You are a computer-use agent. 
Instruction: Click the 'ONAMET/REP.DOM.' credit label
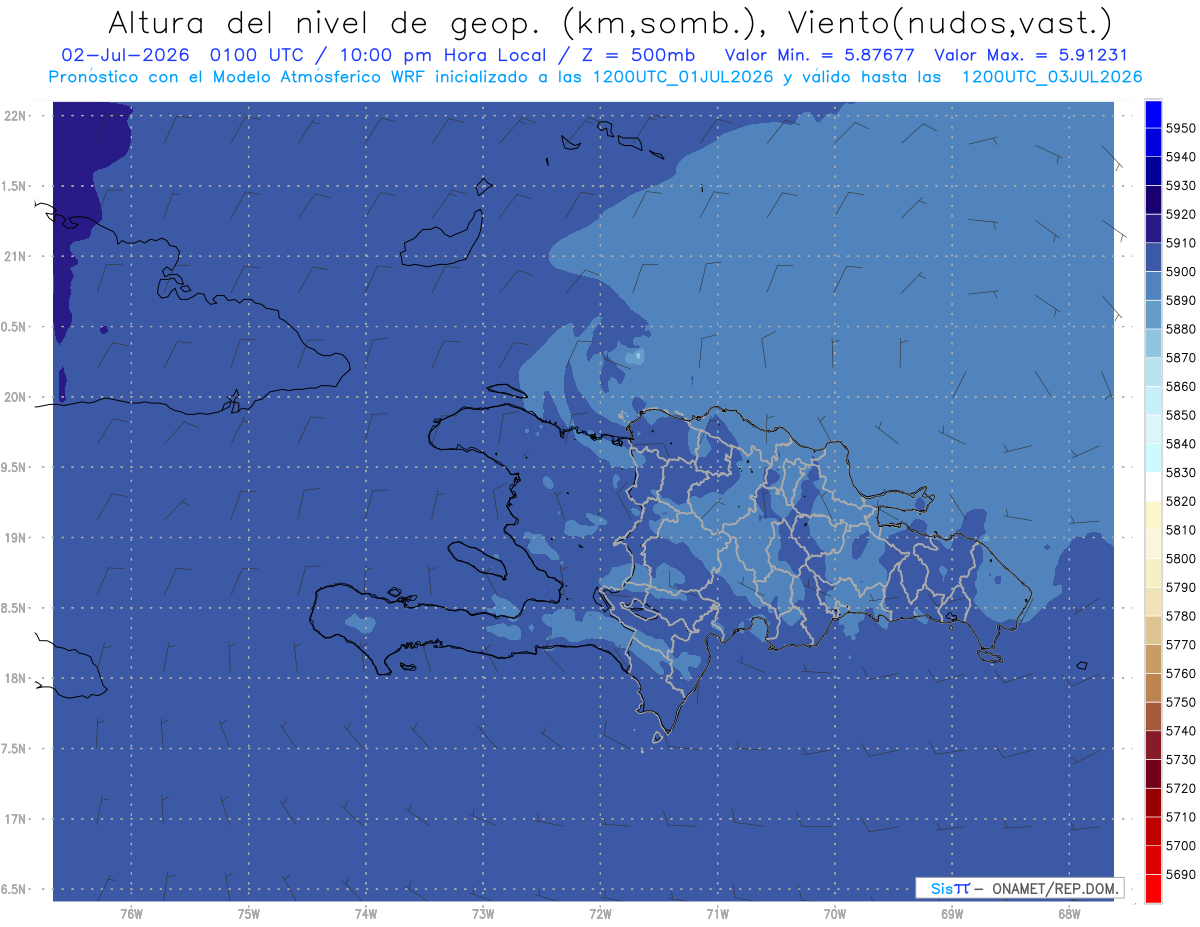click(1053, 888)
